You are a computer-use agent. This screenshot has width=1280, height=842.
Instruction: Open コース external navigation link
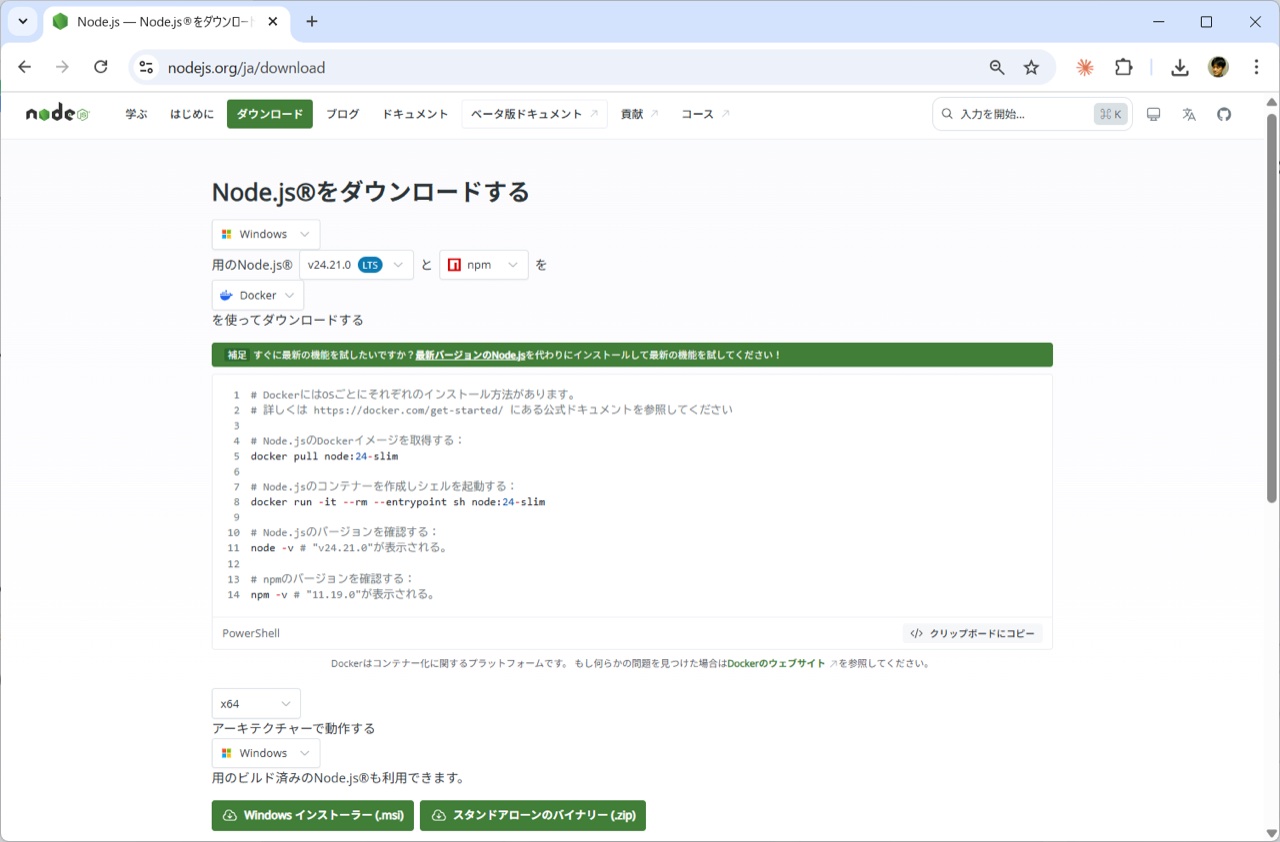click(705, 114)
